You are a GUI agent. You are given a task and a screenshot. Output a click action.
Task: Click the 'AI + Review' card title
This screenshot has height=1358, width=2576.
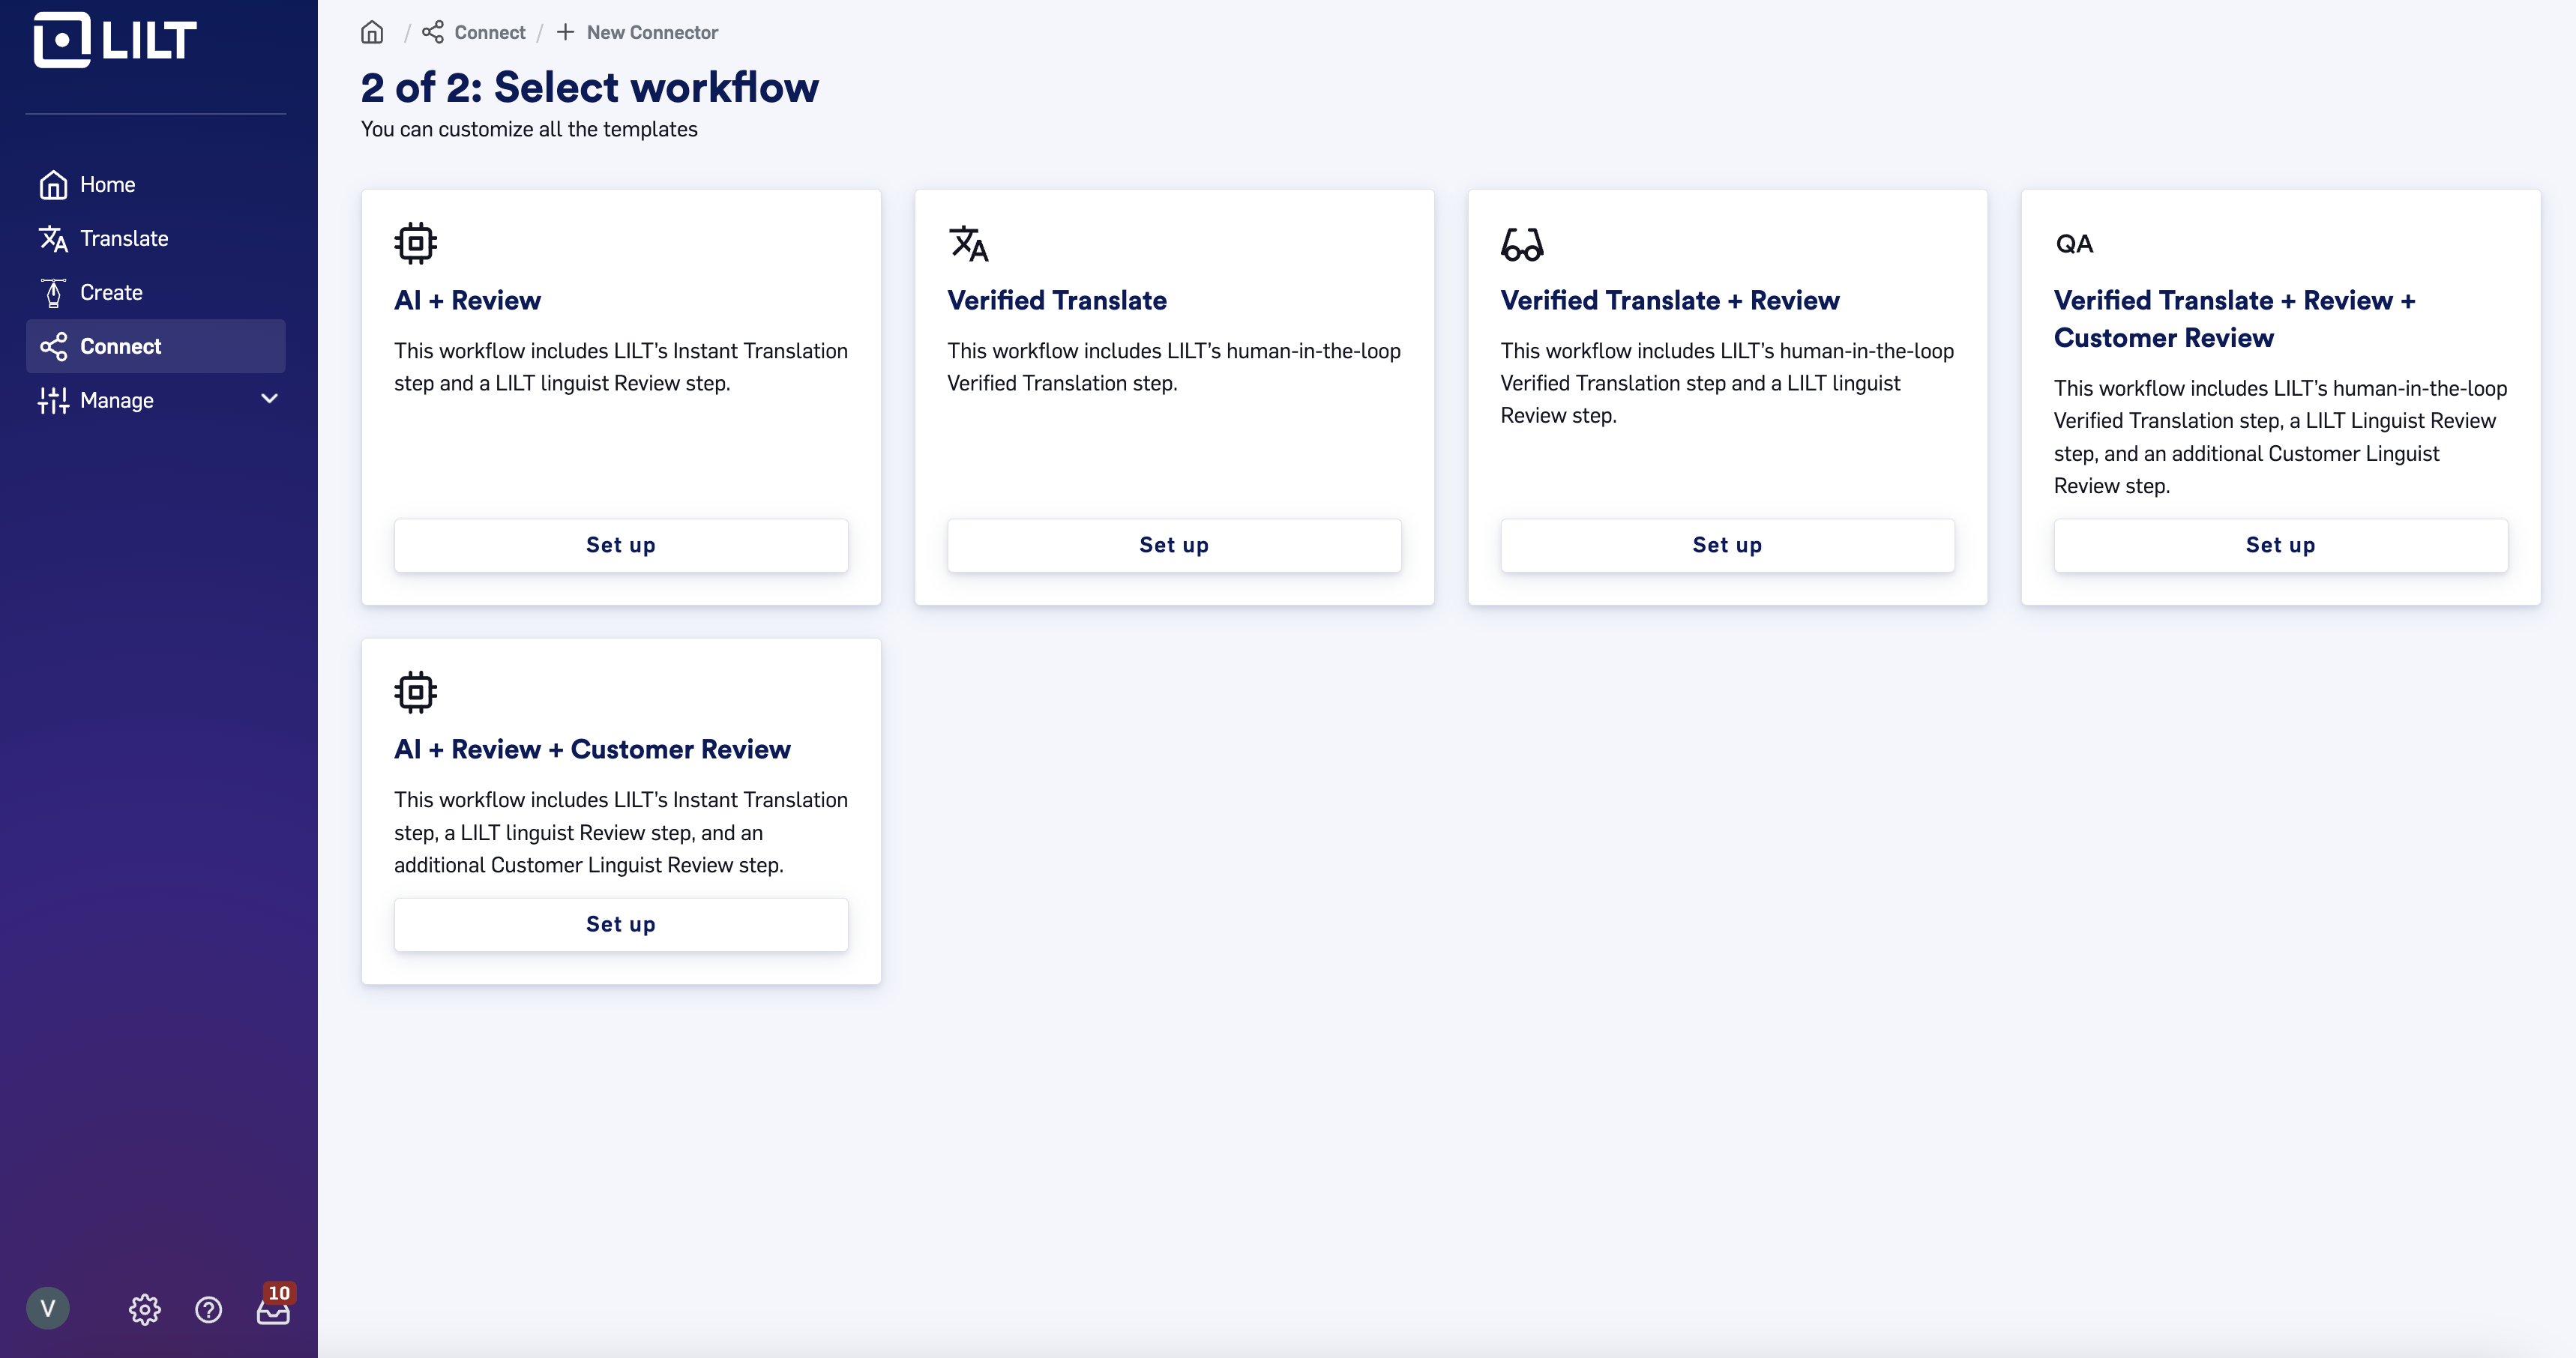point(467,300)
